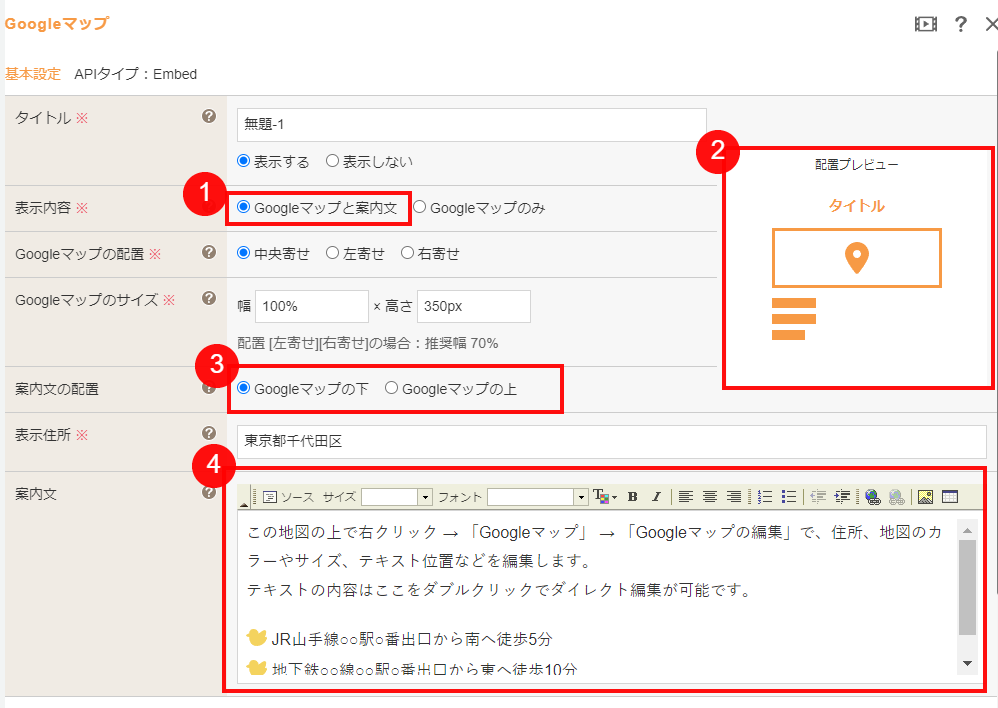This screenshot has height=708, width=998.
Task: Place guide text with Googleマップの上
Action: click(391, 388)
